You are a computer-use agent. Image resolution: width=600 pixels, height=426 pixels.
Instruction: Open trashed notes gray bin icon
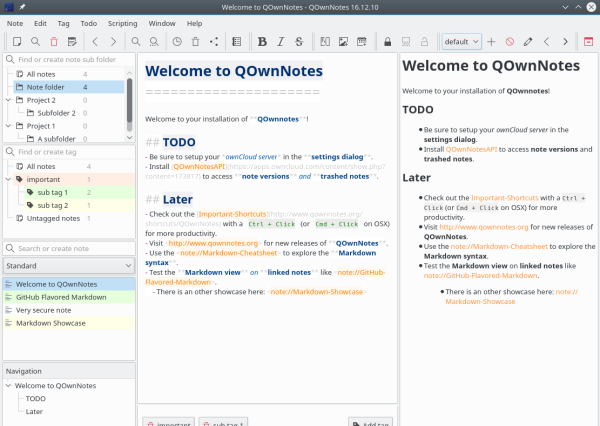pos(195,41)
